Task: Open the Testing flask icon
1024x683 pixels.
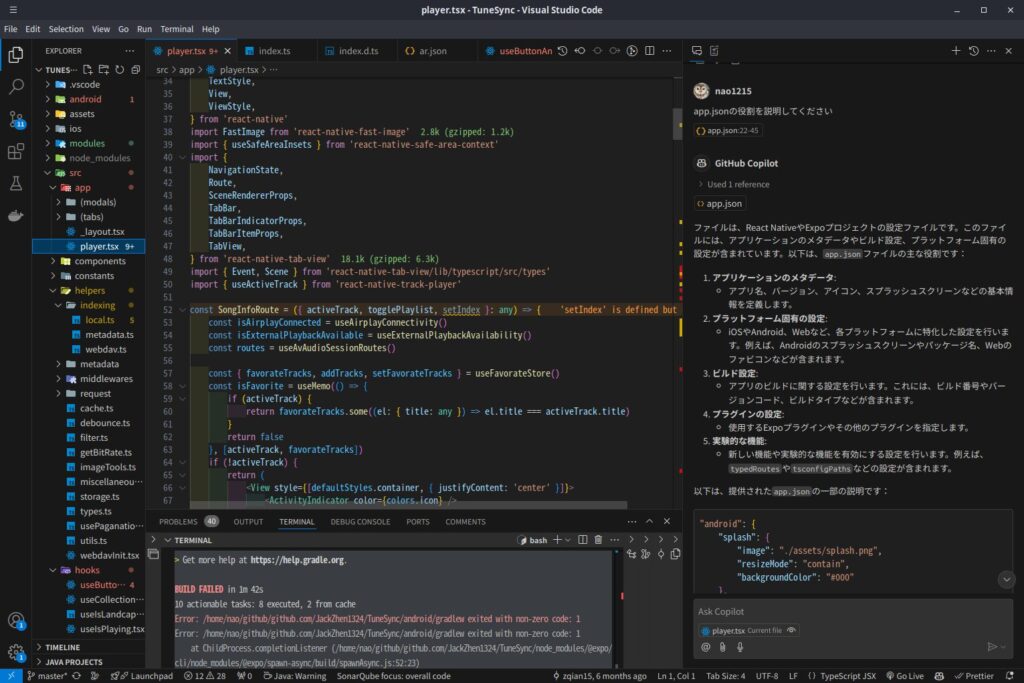Action: [16, 184]
